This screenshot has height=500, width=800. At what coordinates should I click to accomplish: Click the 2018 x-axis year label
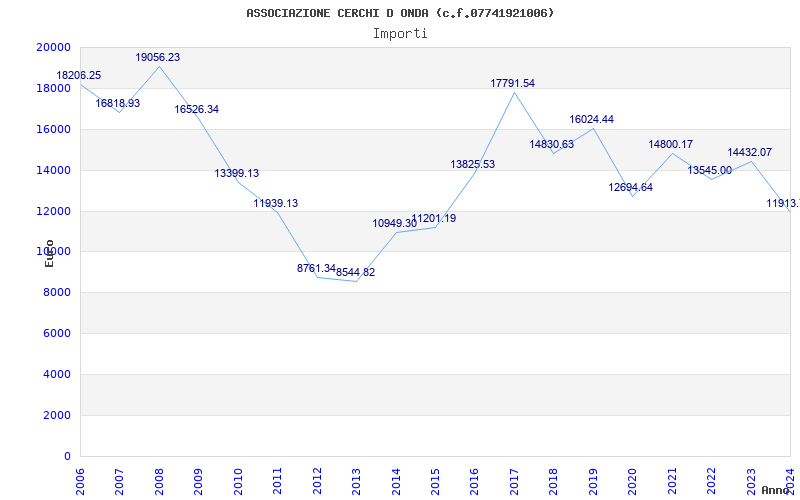(x=554, y=481)
